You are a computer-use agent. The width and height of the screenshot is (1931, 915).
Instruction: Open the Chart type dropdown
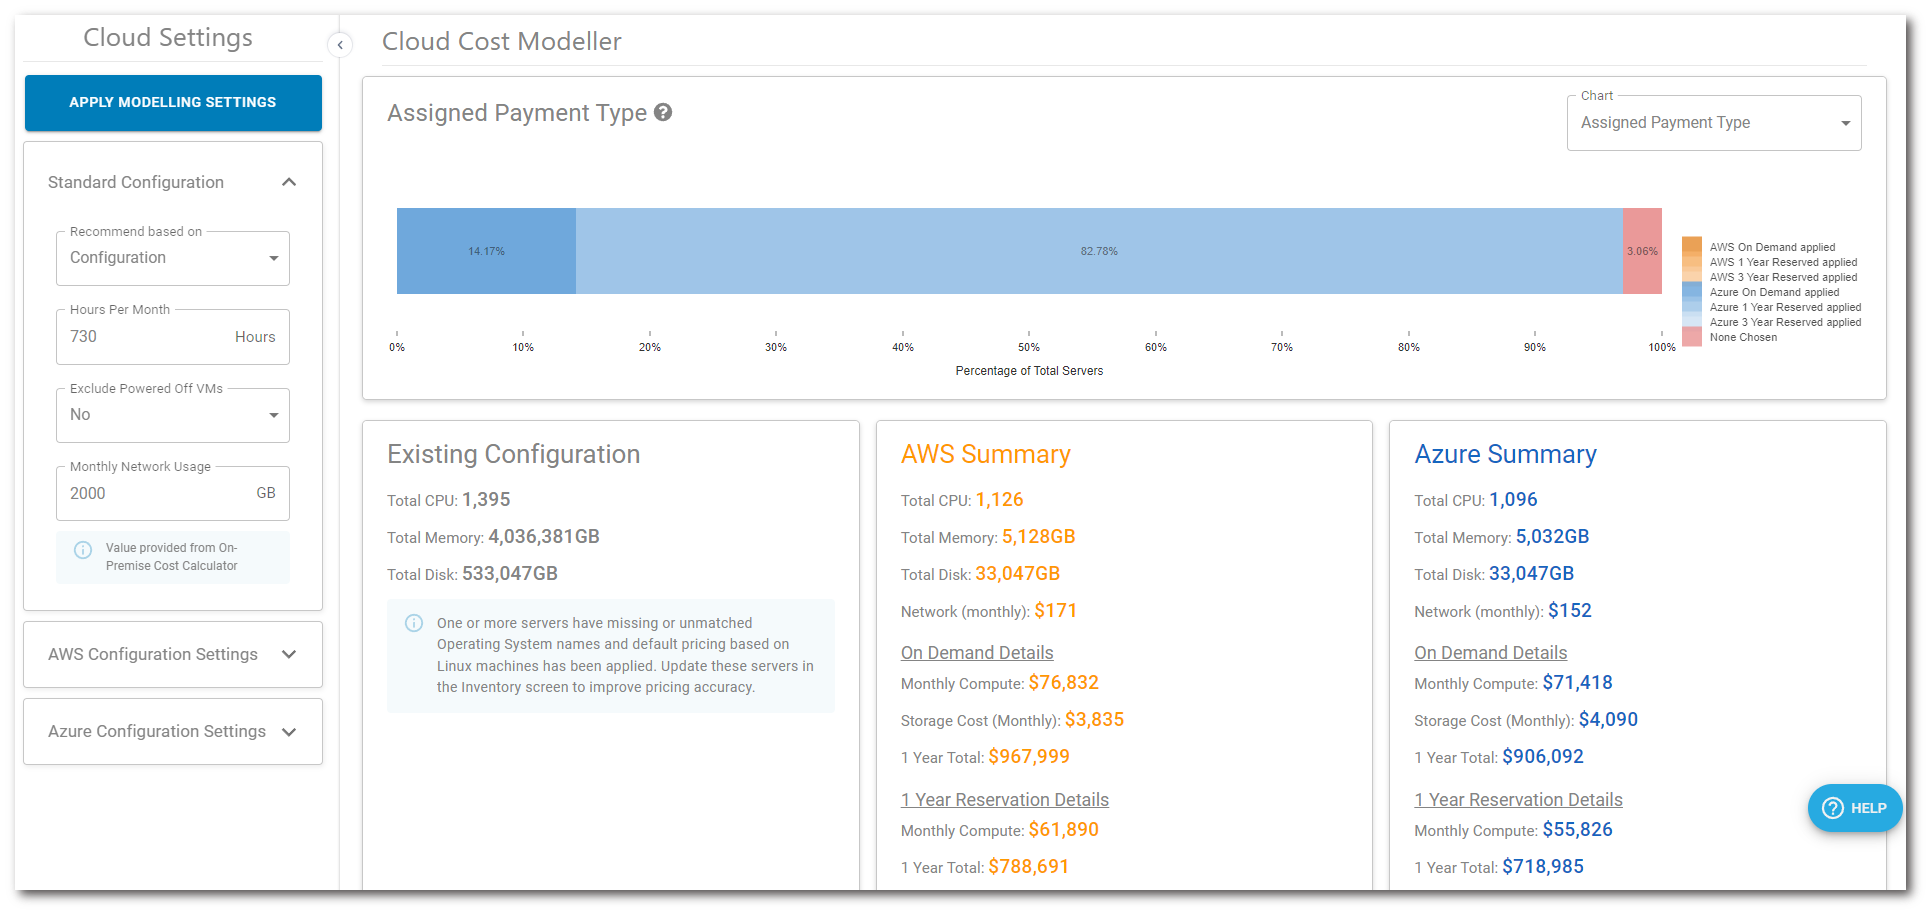click(x=1713, y=123)
